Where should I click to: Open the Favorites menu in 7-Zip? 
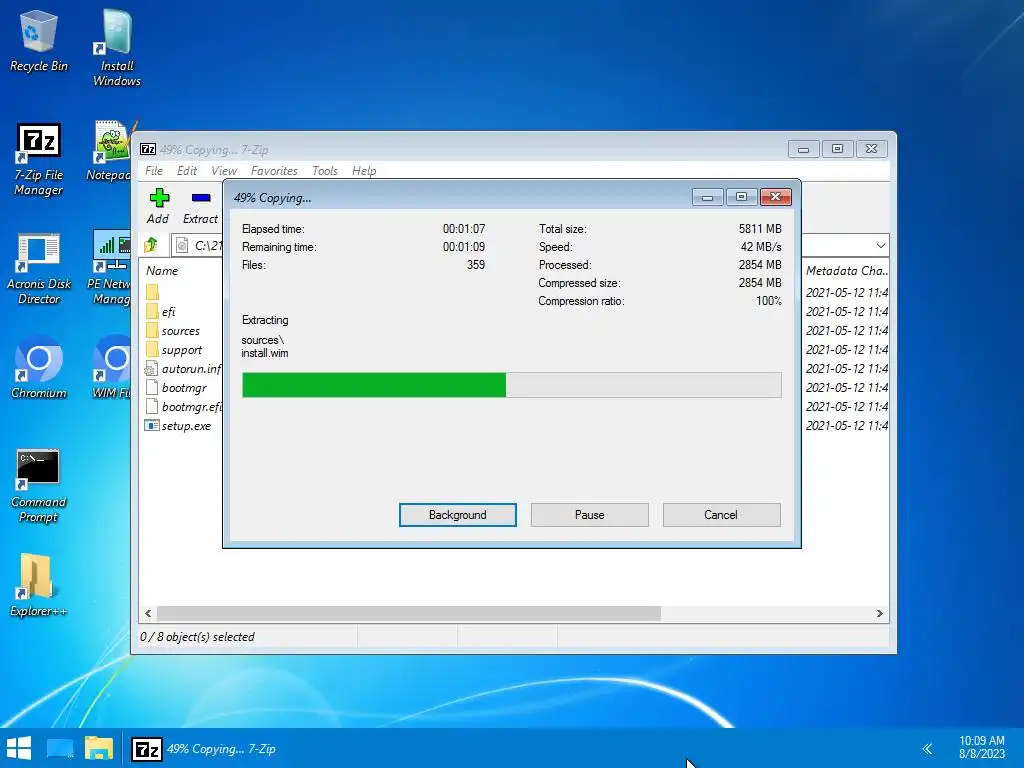pyautogui.click(x=274, y=170)
